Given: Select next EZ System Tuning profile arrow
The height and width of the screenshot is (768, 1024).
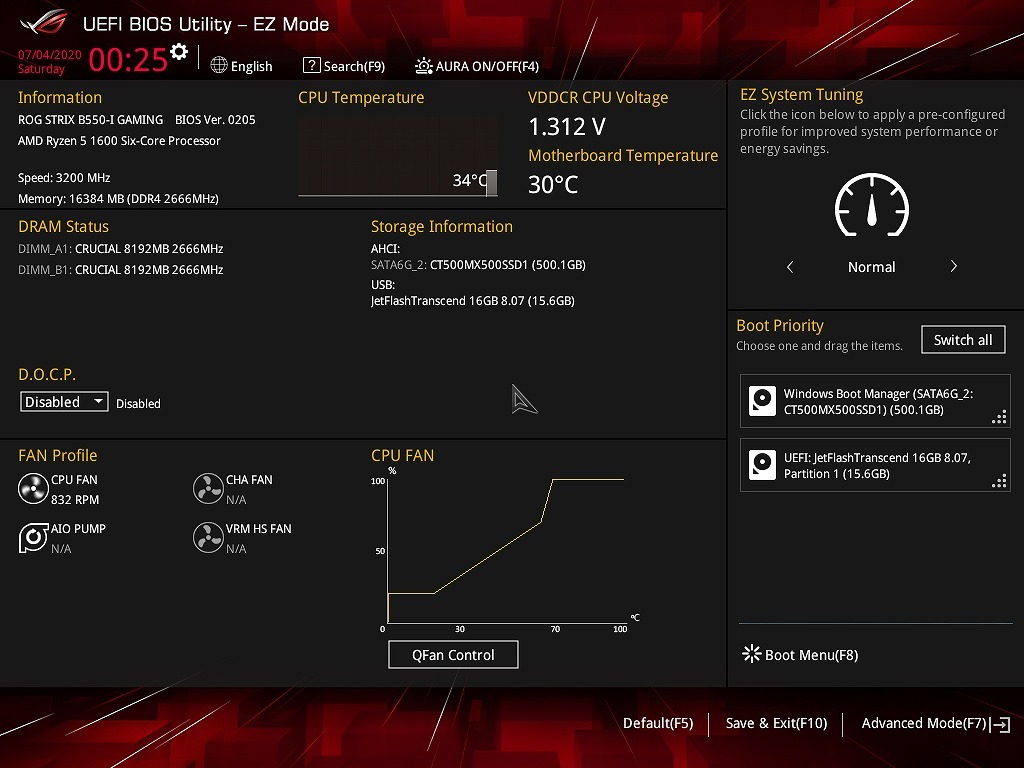Looking at the screenshot, I should [953, 266].
